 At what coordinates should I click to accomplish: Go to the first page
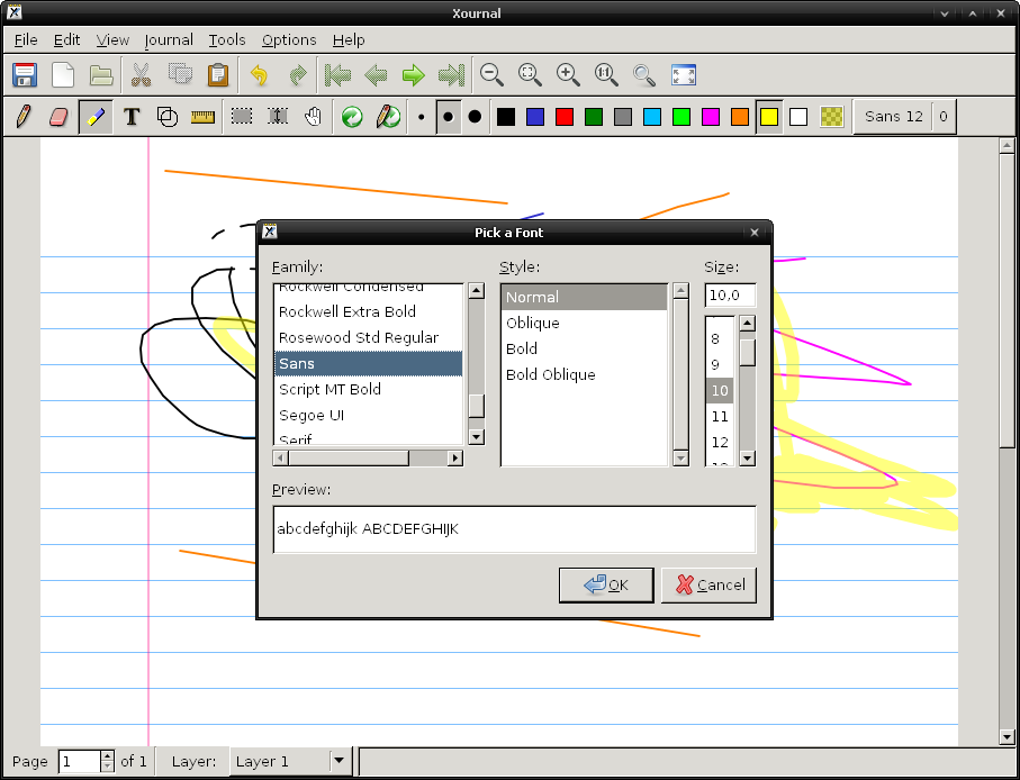(x=338, y=75)
